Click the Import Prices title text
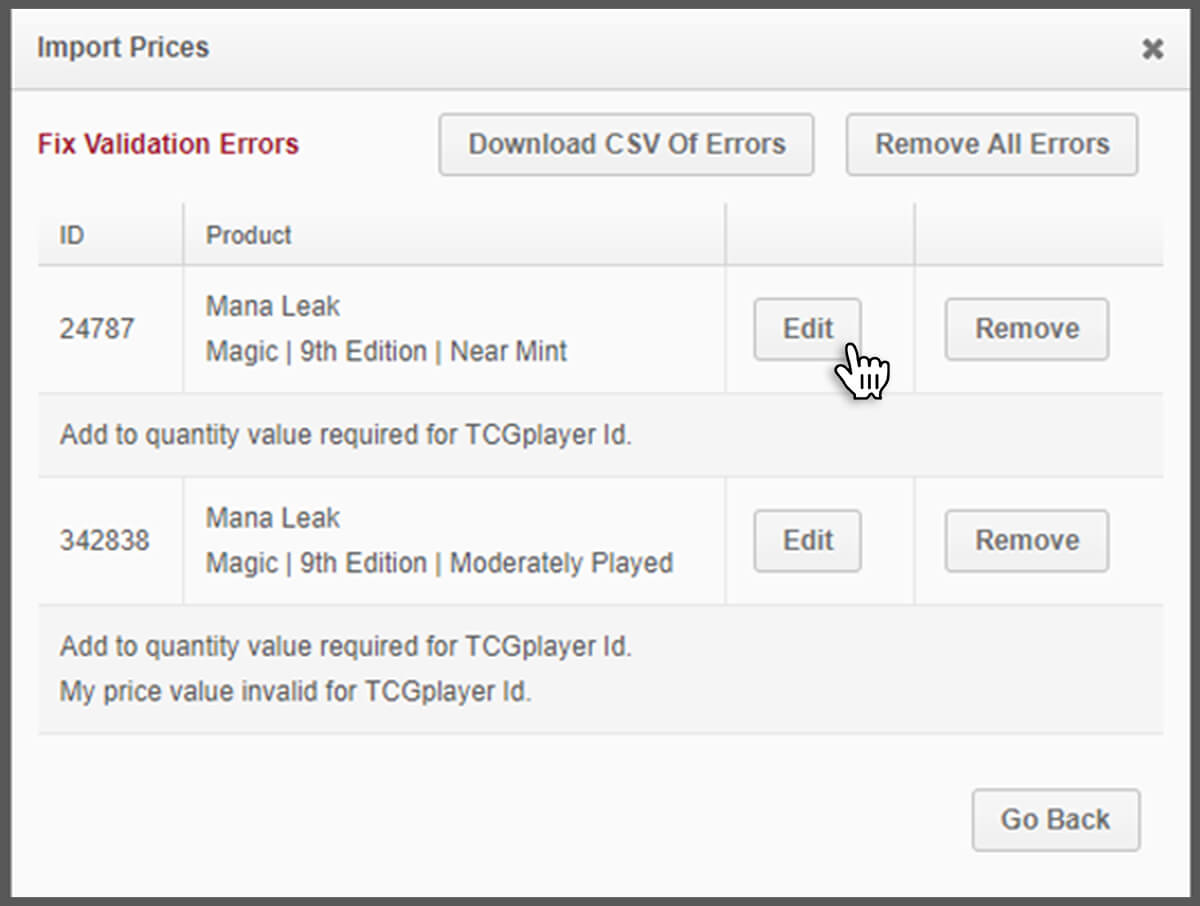Screen dimensions: 1200x906 [122, 47]
